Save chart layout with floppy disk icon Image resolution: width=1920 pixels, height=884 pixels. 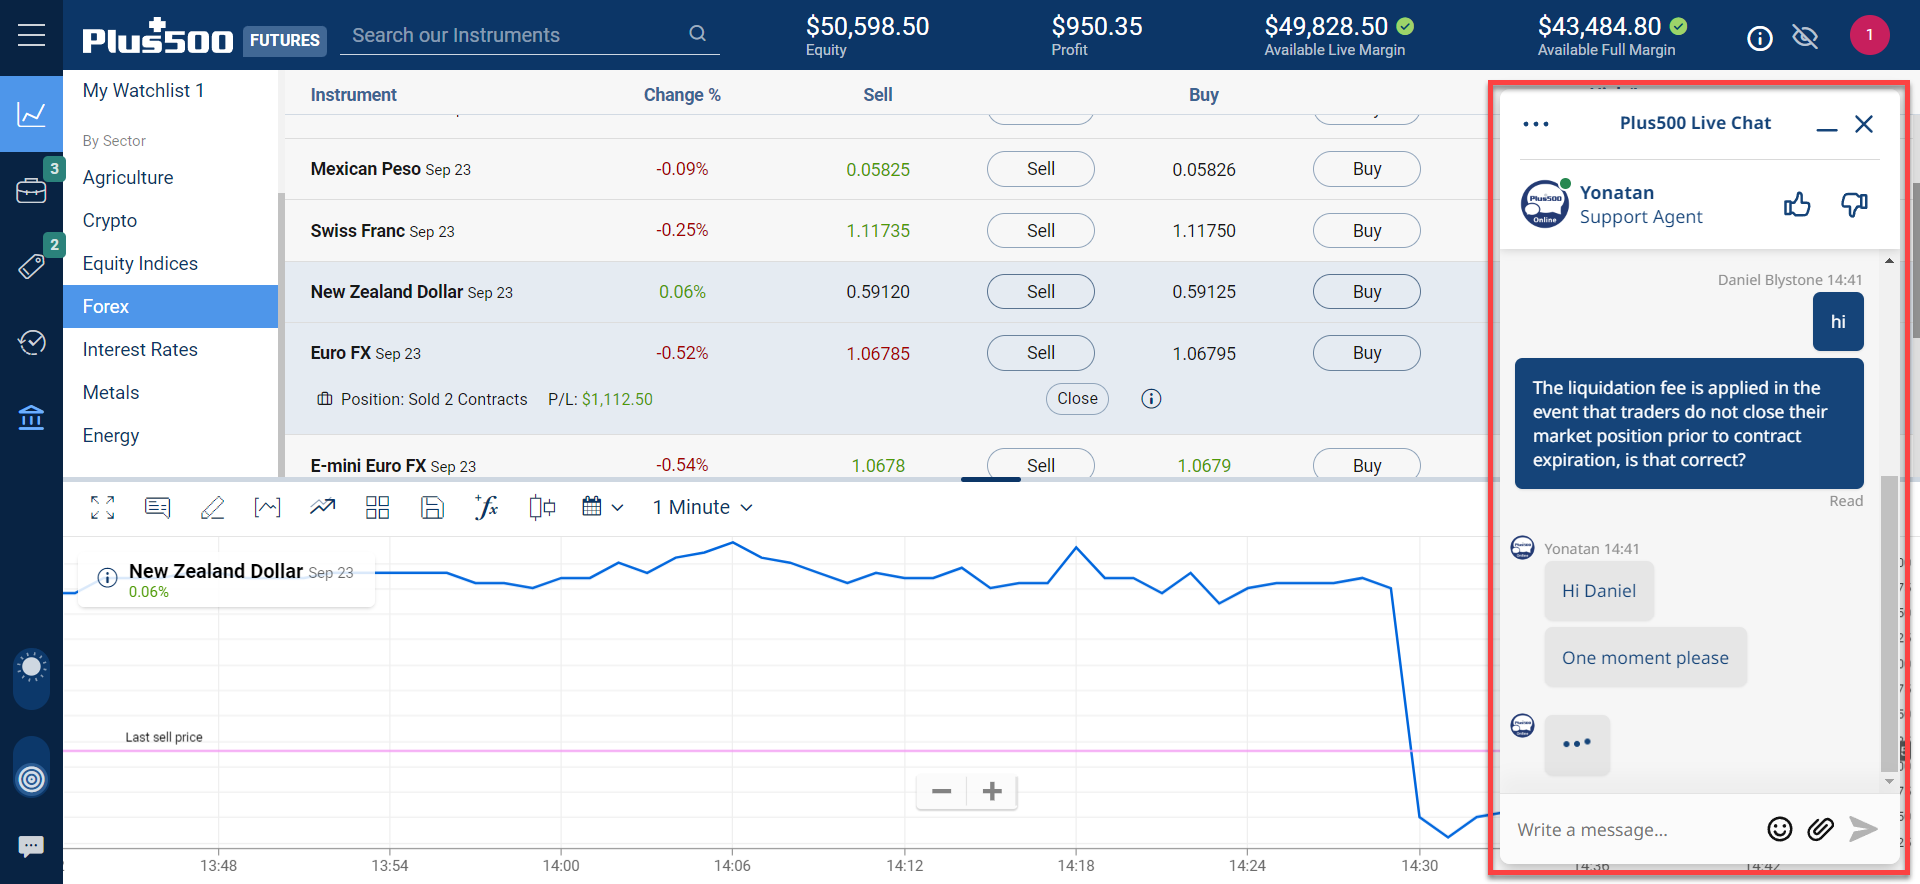coord(432,508)
